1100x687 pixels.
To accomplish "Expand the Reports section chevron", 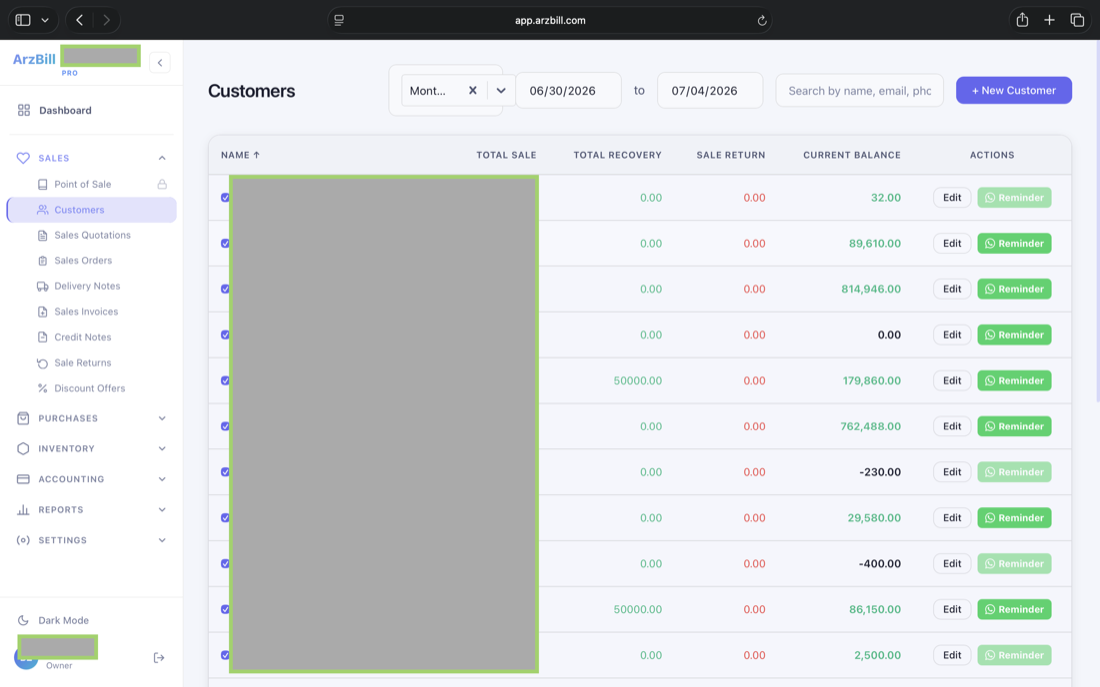I will pyautogui.click(x=162, y=509).
